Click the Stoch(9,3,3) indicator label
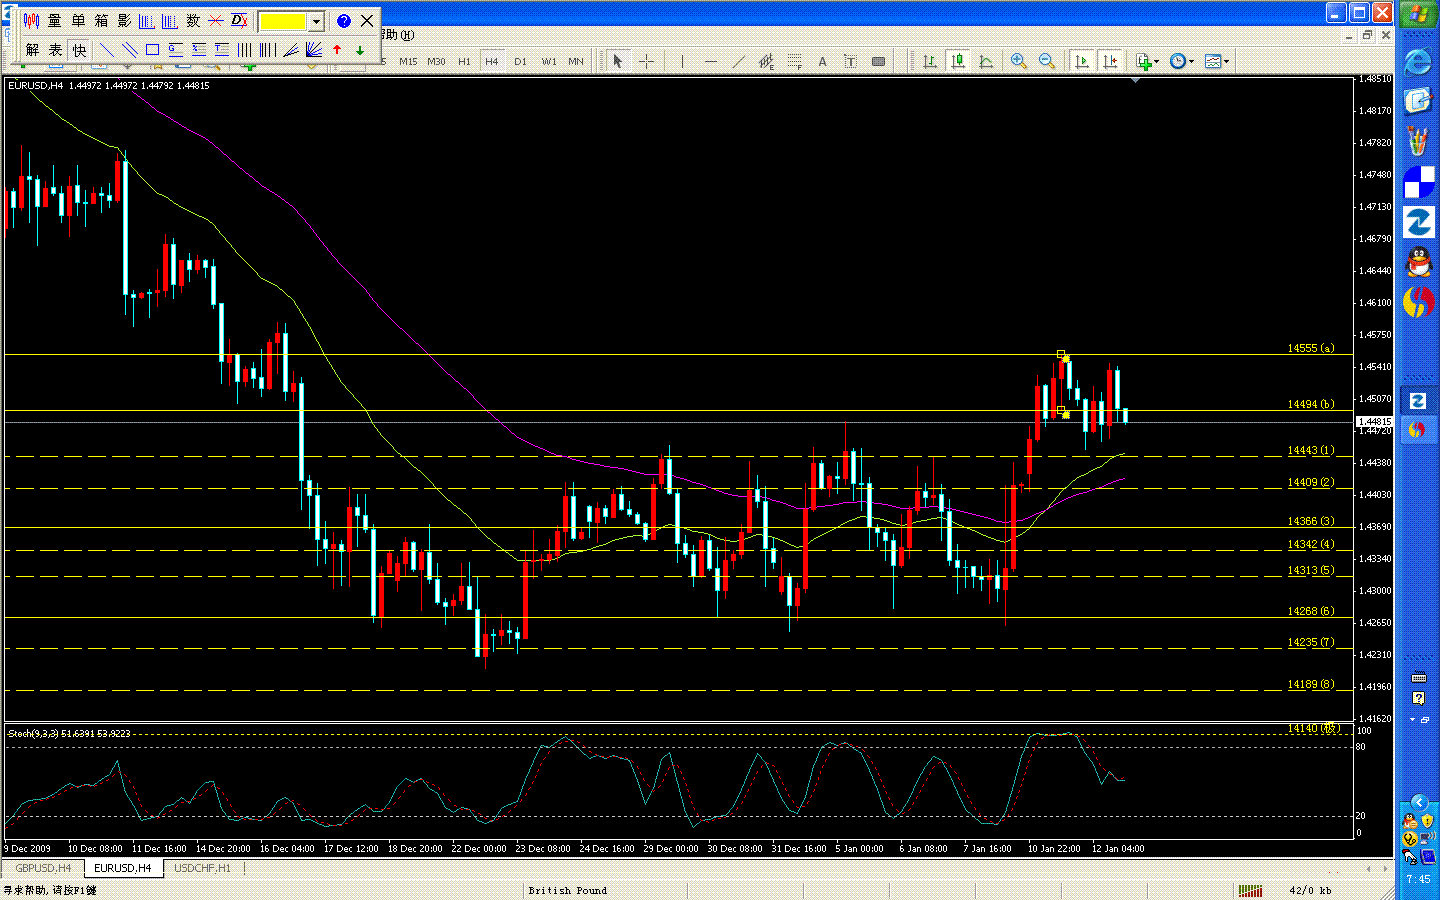The height and width of the screenshot is (900, 1440). 69,734
